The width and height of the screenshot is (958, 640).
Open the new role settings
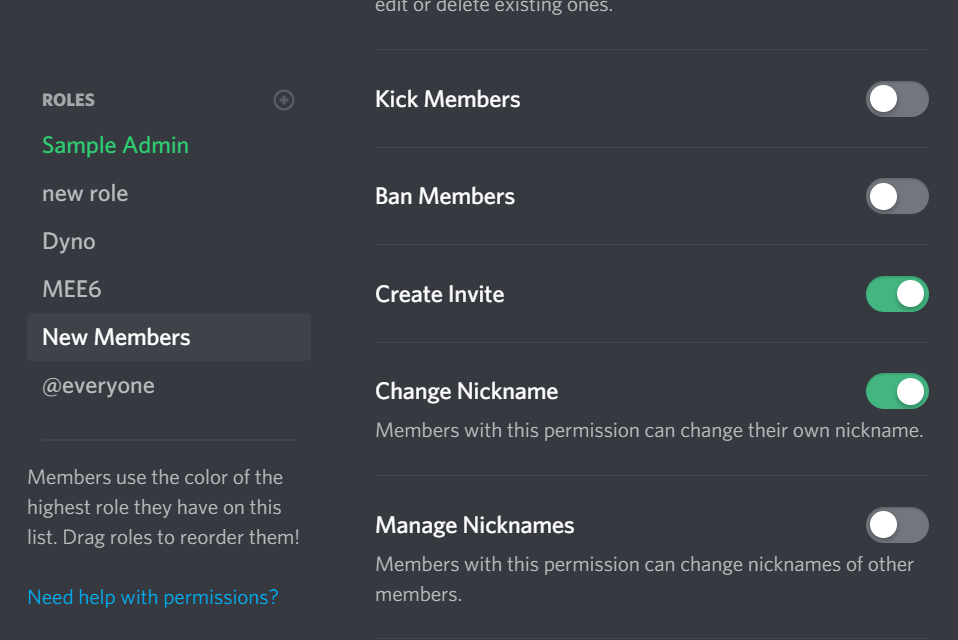click(85, 193)
